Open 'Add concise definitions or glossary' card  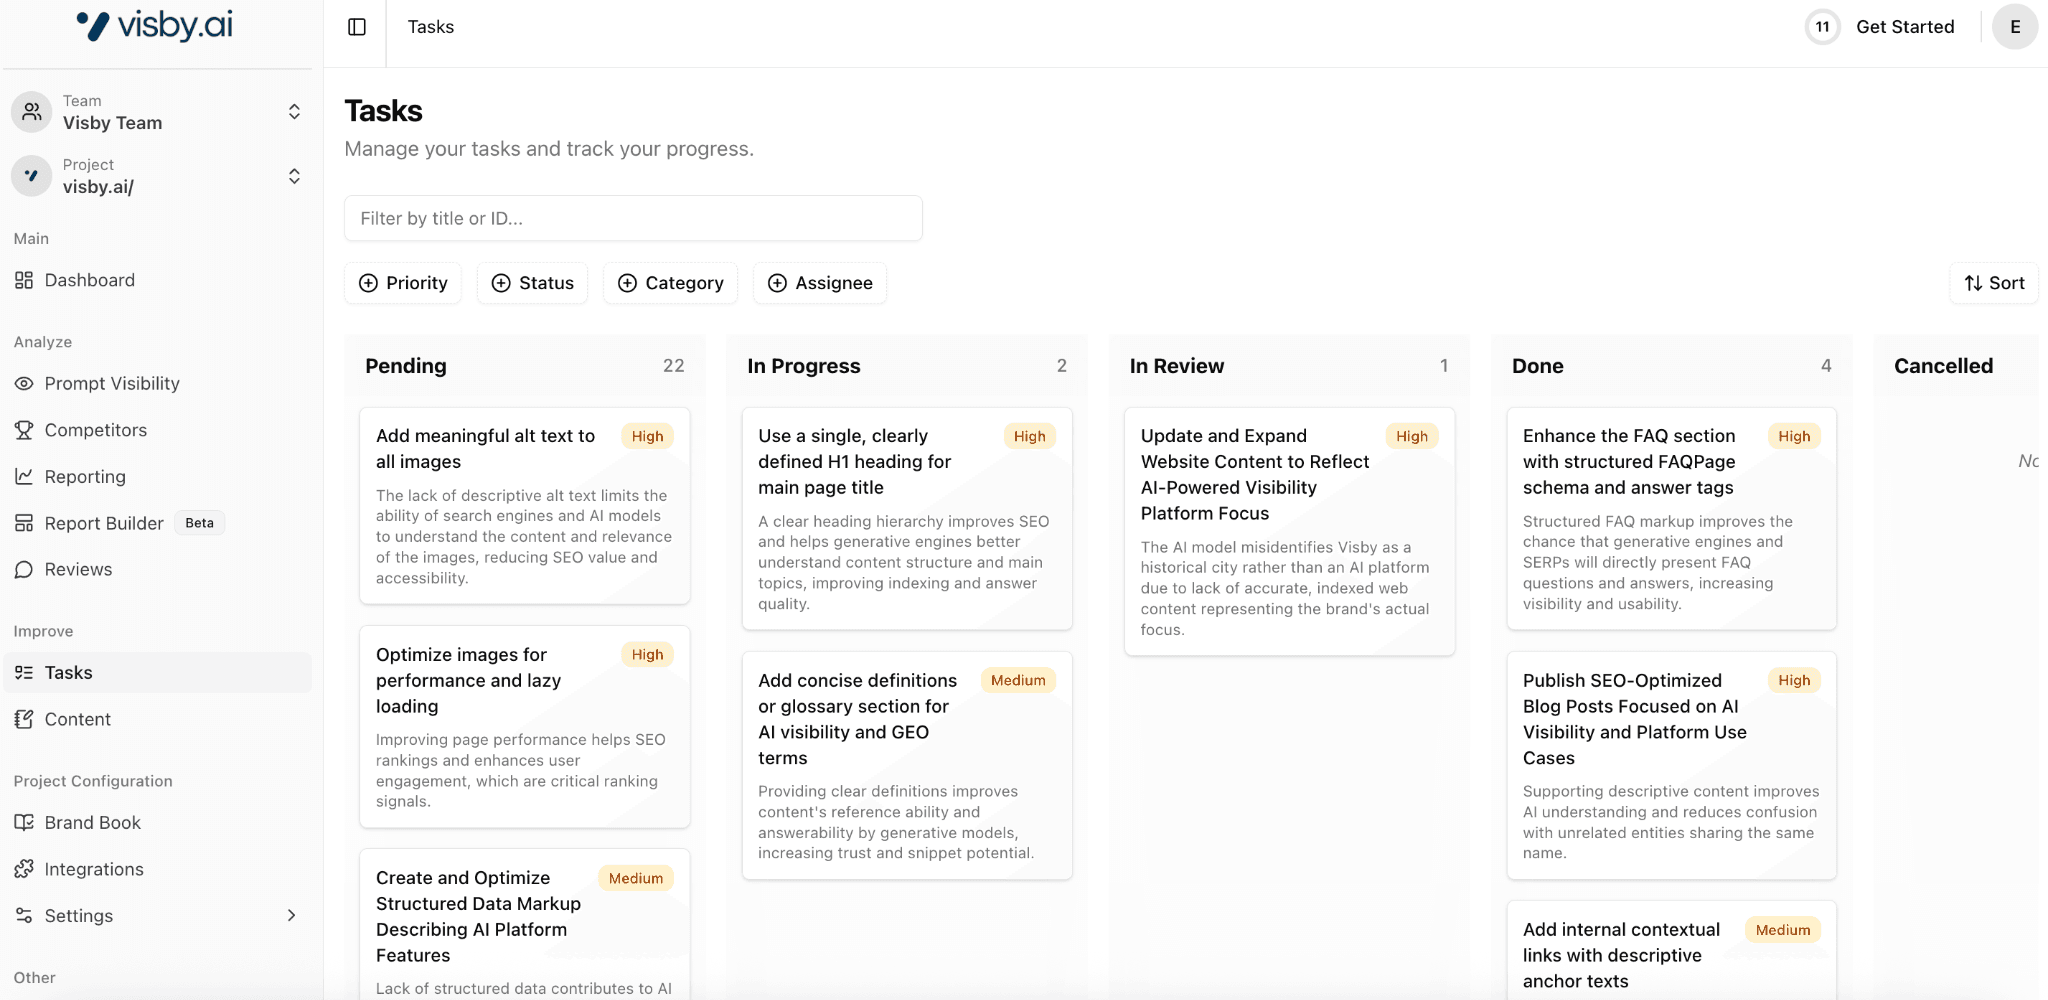click(x=907, y=766)
